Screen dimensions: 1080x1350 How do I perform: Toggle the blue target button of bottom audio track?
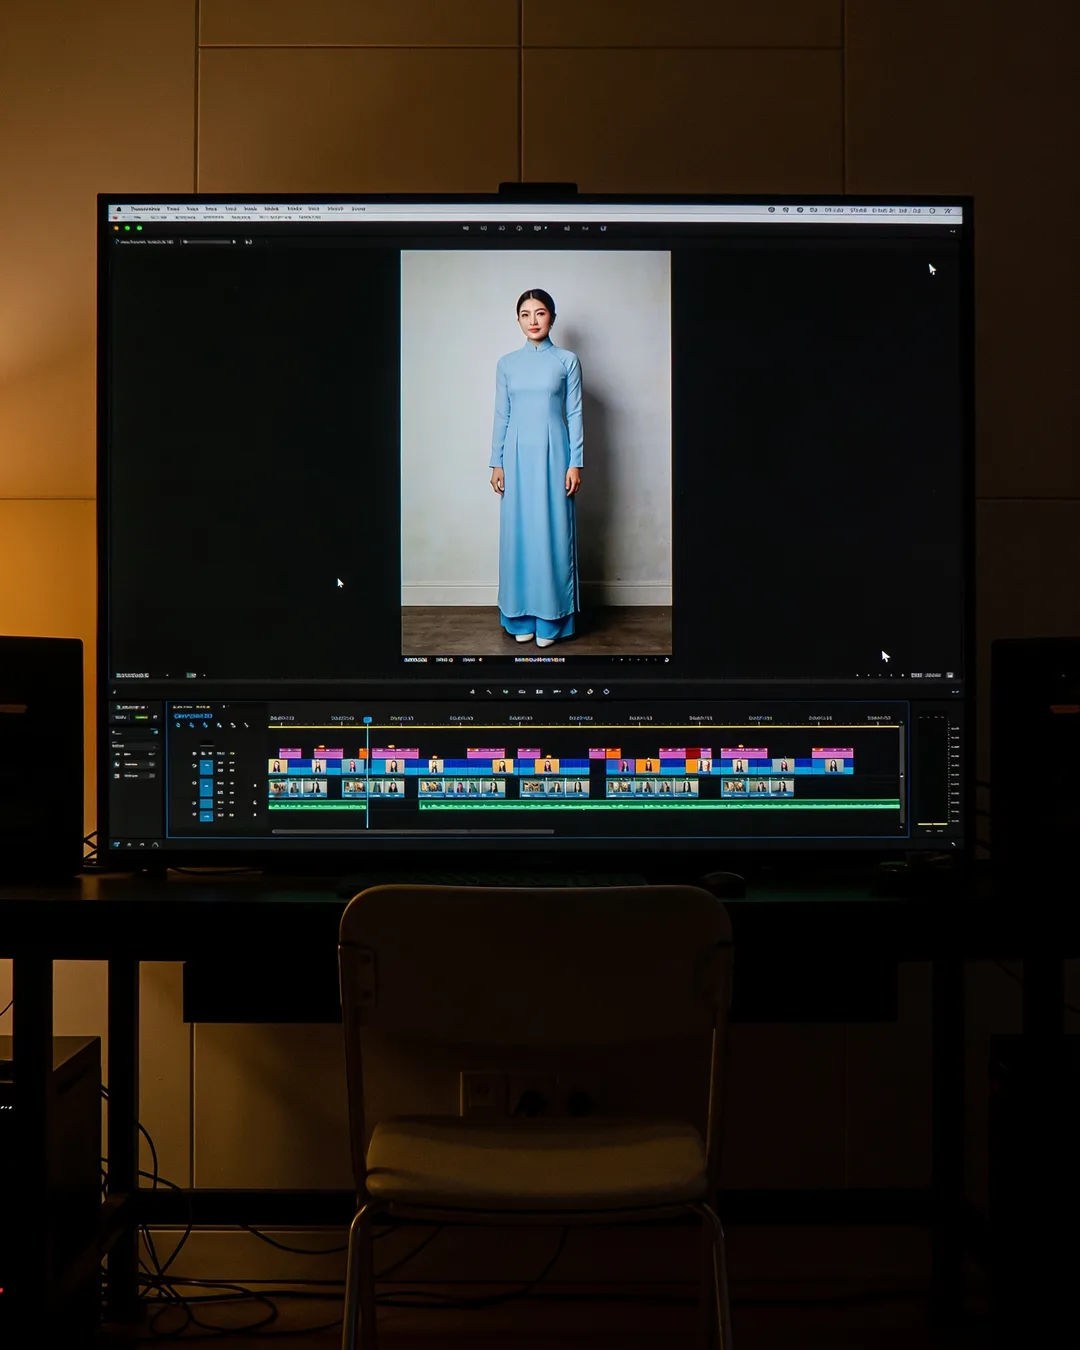206,816
